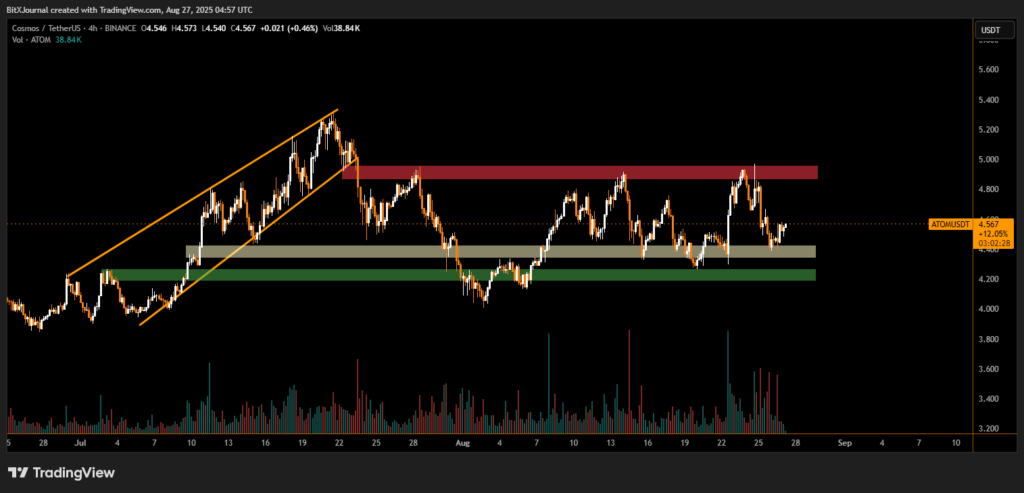Click the ATOMUSDT price label tag
This screenshot has width=1024, height=493.
[x=949, y=224]
